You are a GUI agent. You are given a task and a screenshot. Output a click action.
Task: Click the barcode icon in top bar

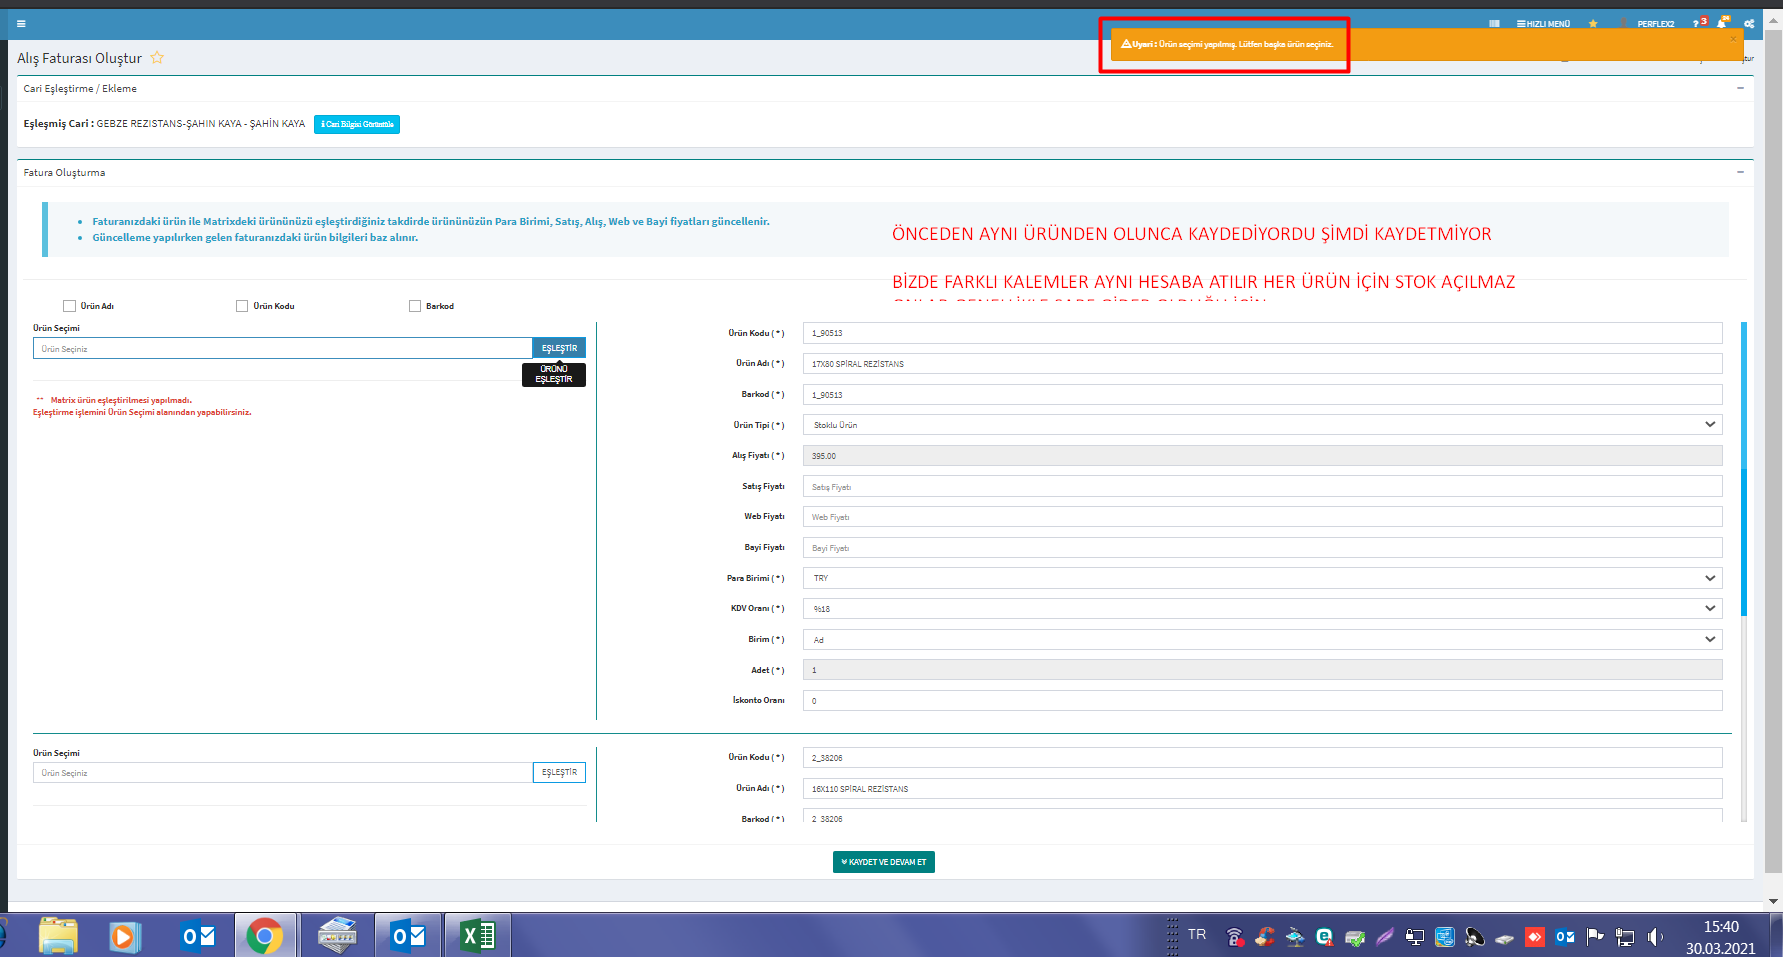[1494, 24]
